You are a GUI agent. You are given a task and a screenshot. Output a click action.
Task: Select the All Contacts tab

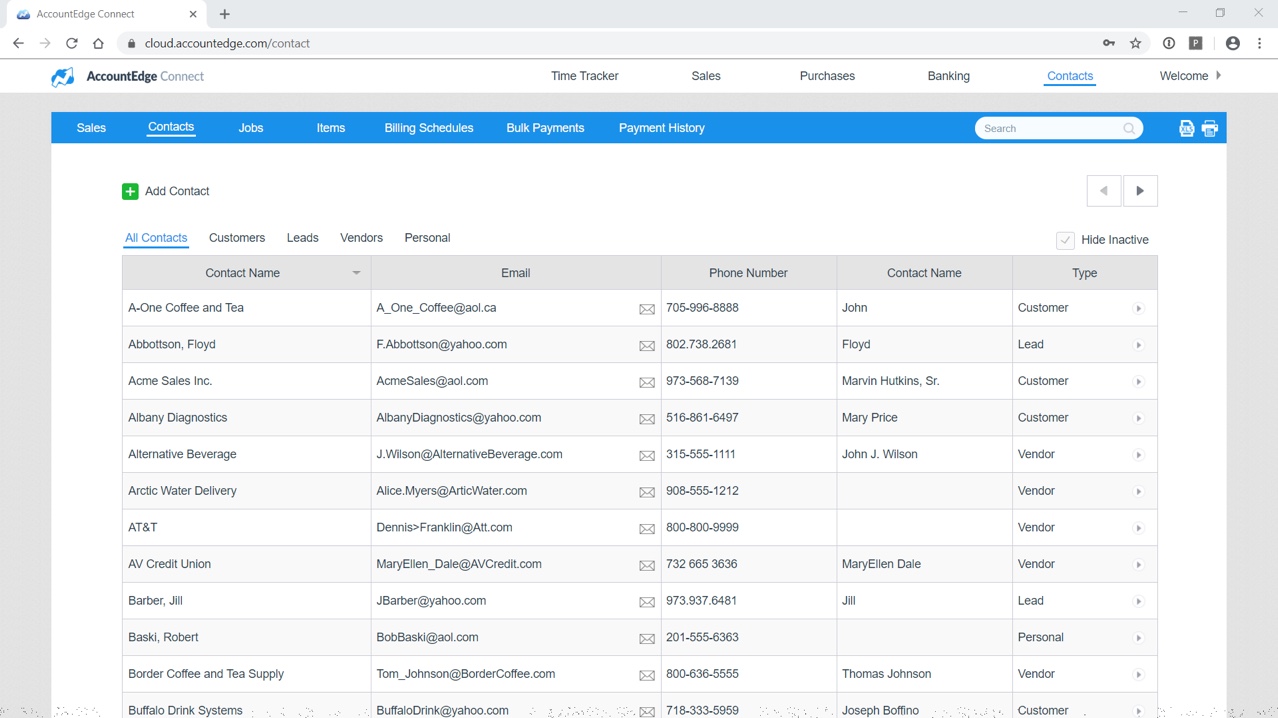[x=156, y=238]
